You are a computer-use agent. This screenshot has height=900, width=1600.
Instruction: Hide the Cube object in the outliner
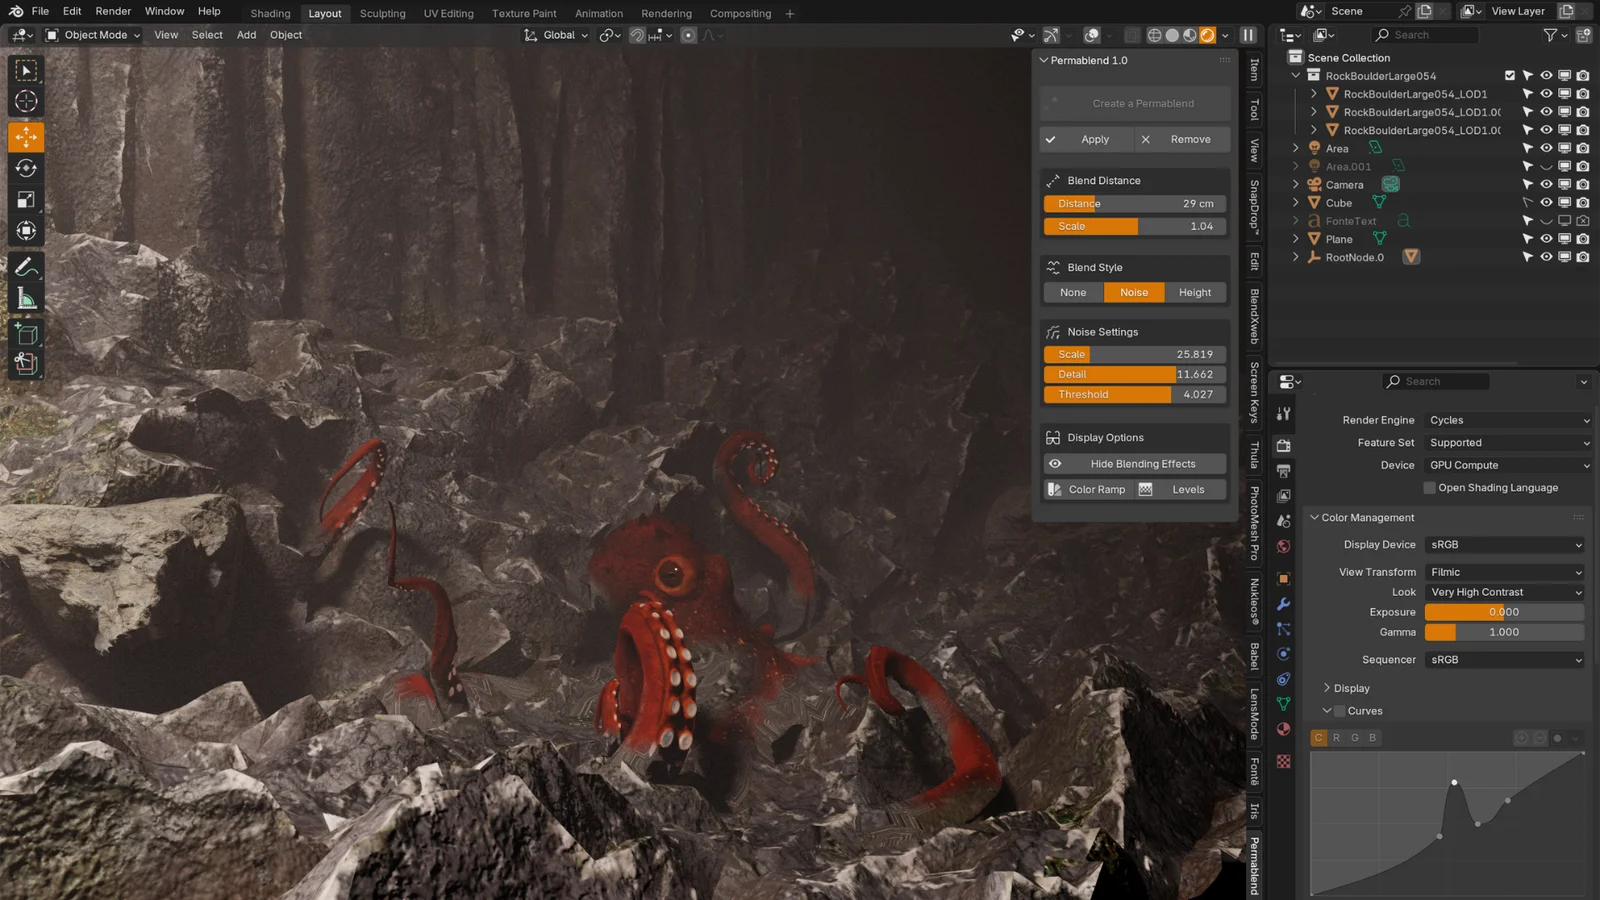(x=1546, y=203)
